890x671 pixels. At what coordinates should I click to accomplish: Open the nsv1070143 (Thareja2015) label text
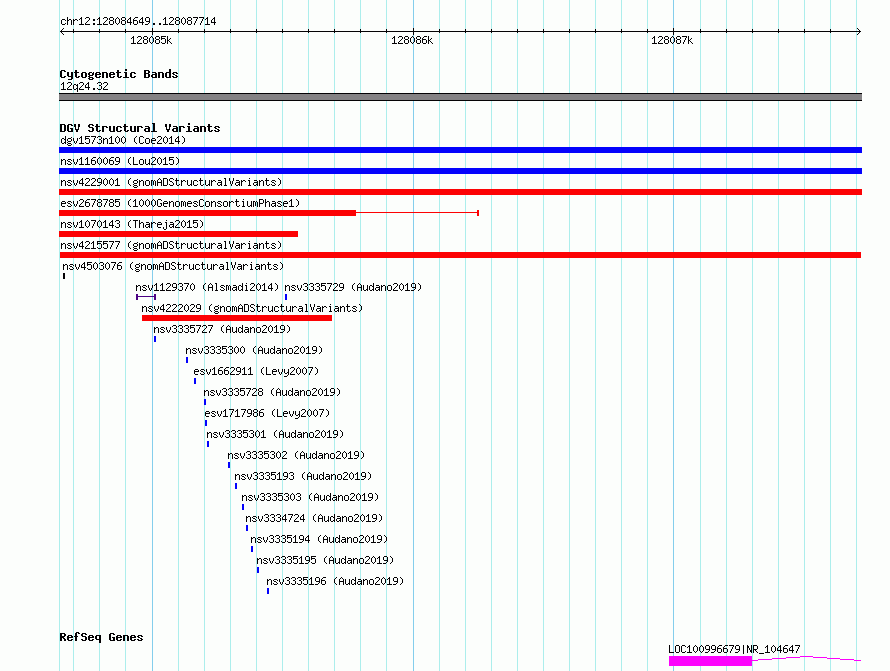[x=132, y=224]
